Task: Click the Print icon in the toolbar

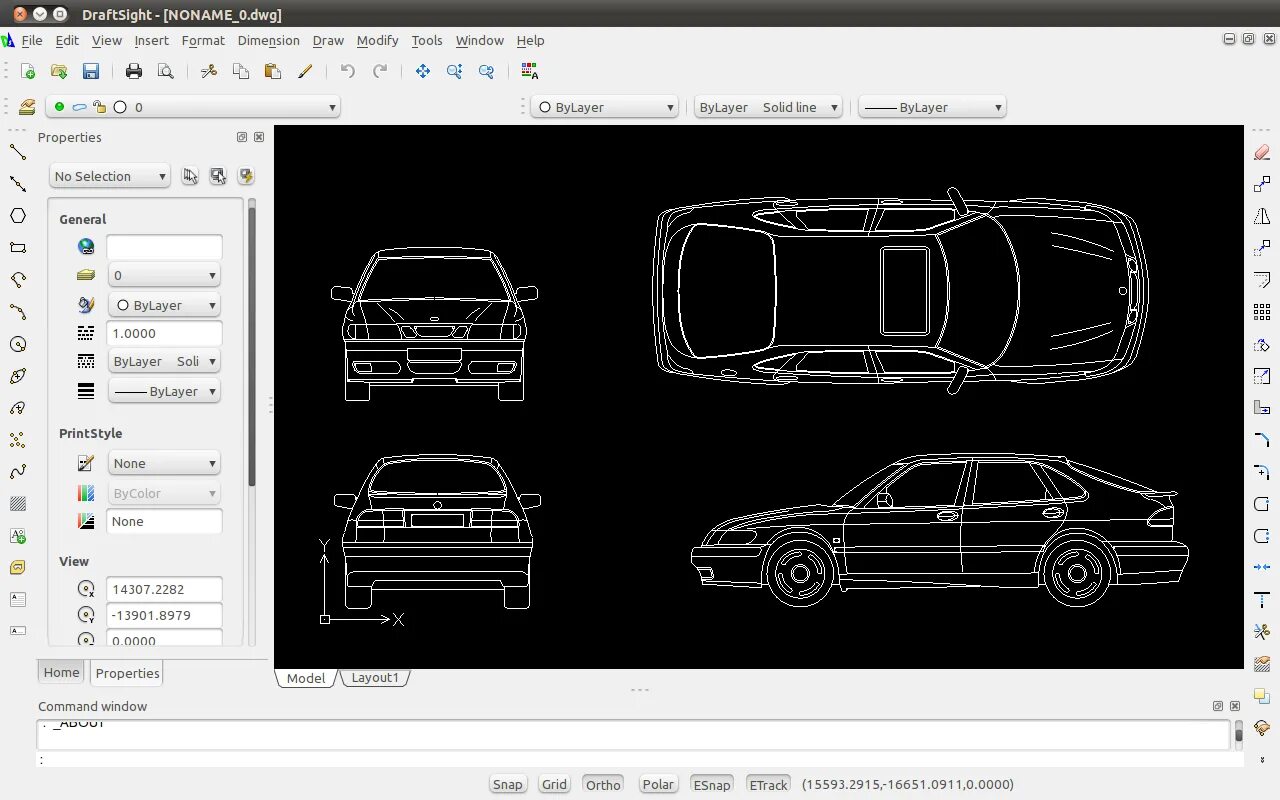Action: [x=134, y=71]
